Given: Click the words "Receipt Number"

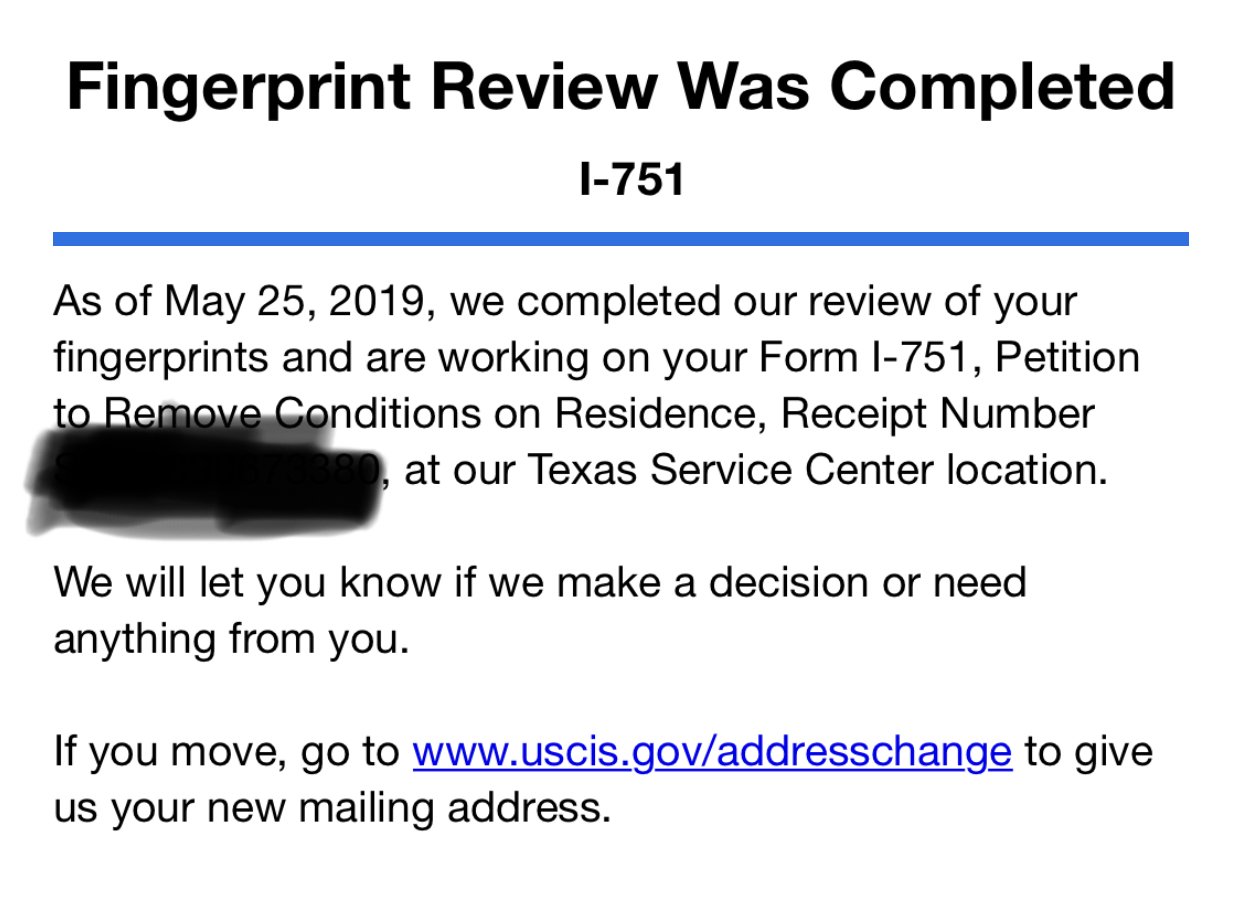Looking at the screenshot, I should click(x=937, y=414).
